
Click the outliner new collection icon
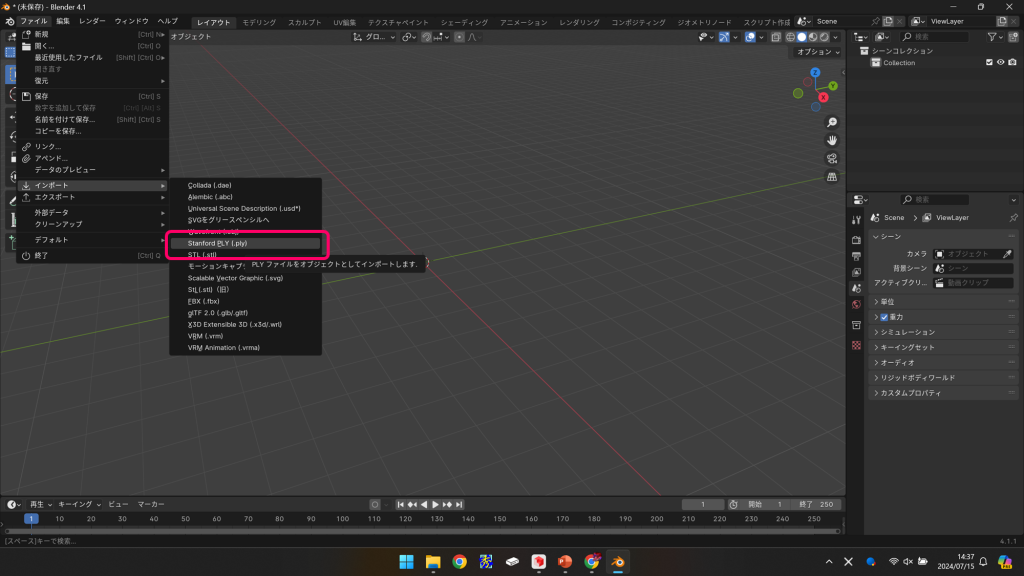tap(1014, 37)
